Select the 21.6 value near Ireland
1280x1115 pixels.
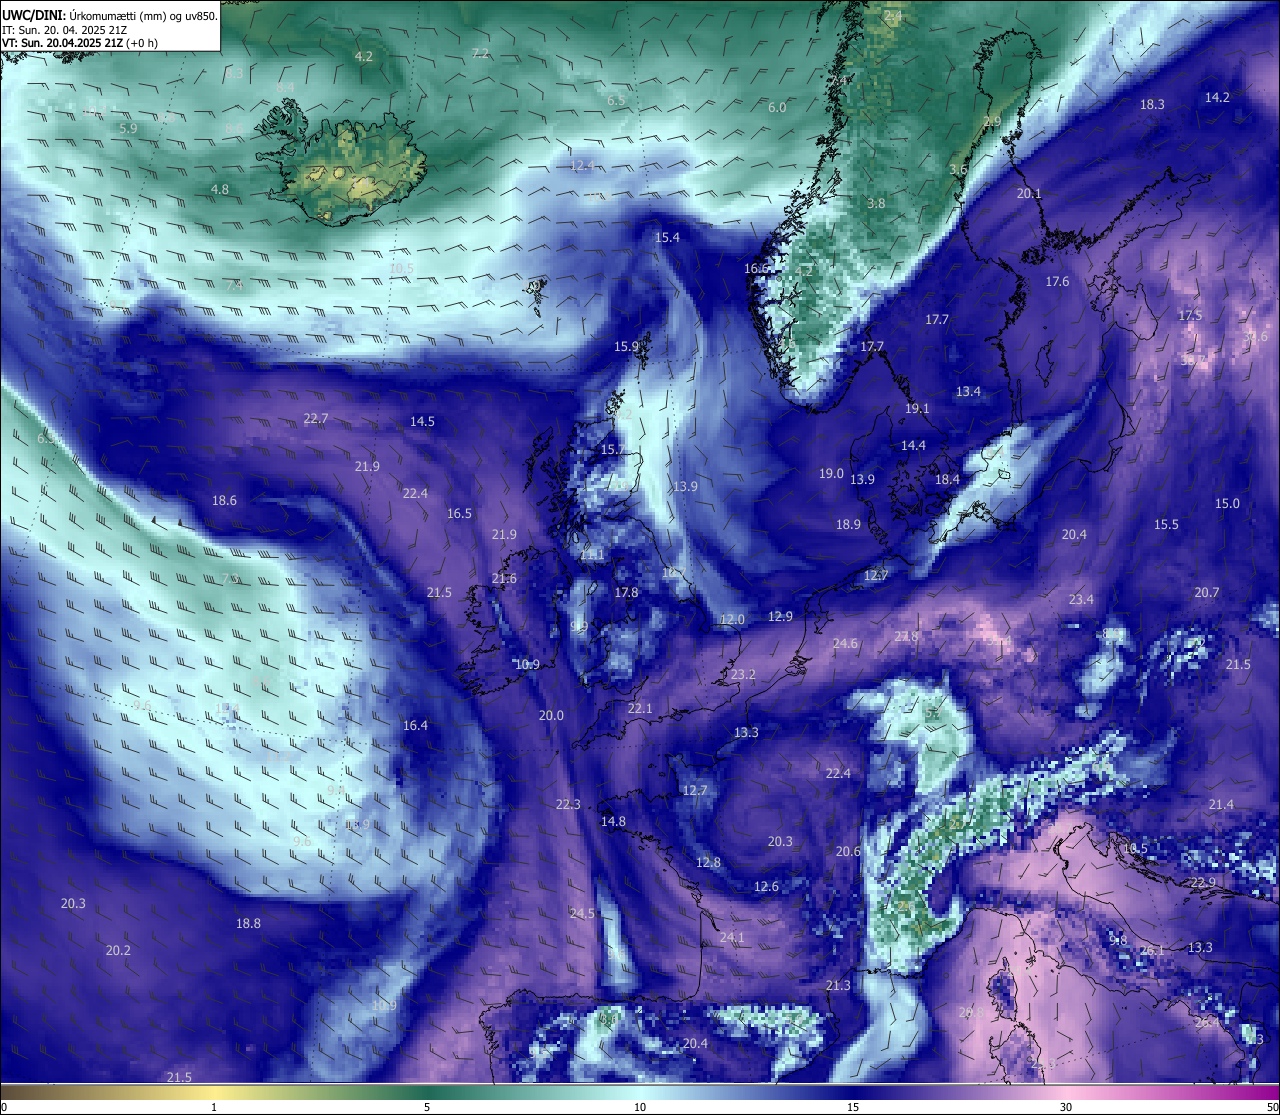(504, 578)
